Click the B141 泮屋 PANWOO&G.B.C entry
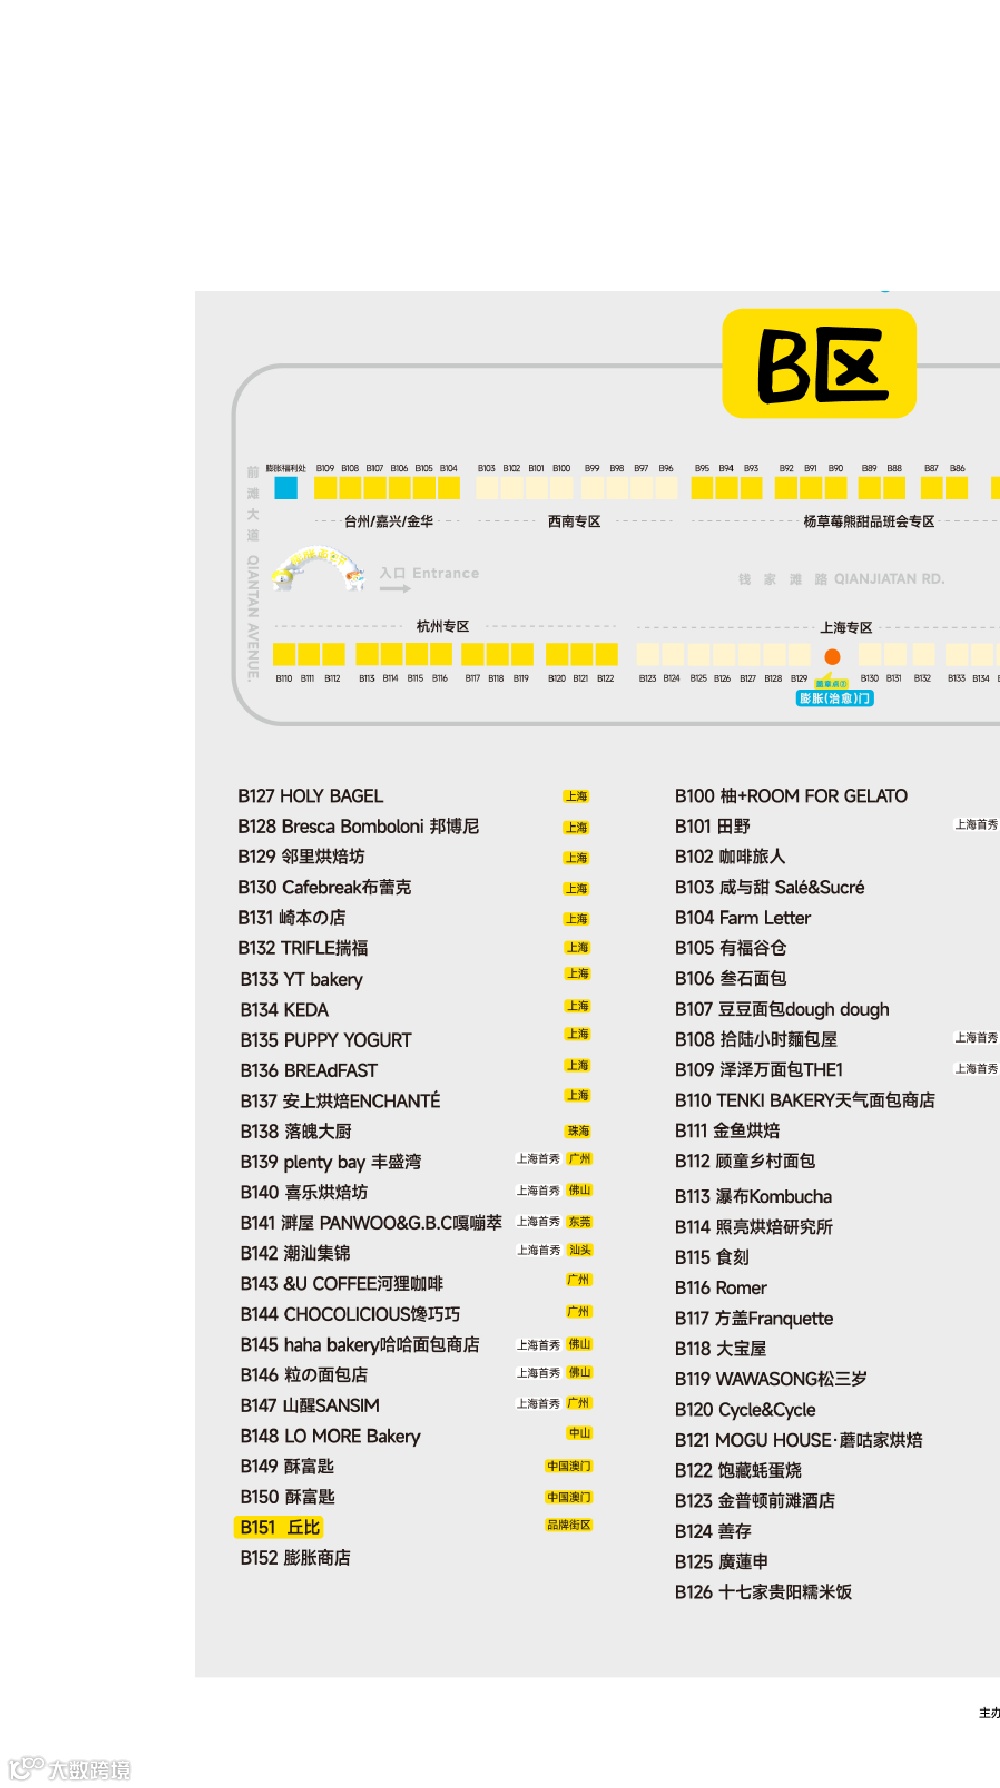The height and width of the screenshot is (1788, 1000). [x=371, y=1223]
